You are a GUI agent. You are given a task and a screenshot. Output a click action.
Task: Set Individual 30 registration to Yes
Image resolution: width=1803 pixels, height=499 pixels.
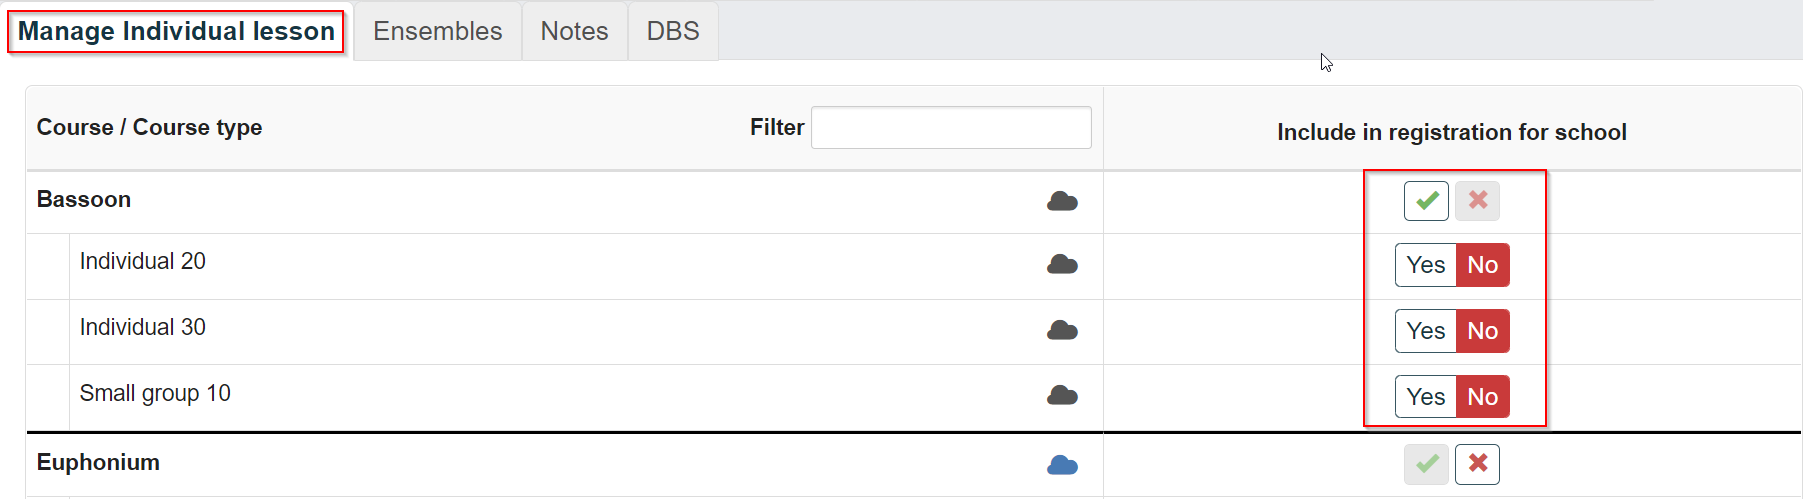1426,331
